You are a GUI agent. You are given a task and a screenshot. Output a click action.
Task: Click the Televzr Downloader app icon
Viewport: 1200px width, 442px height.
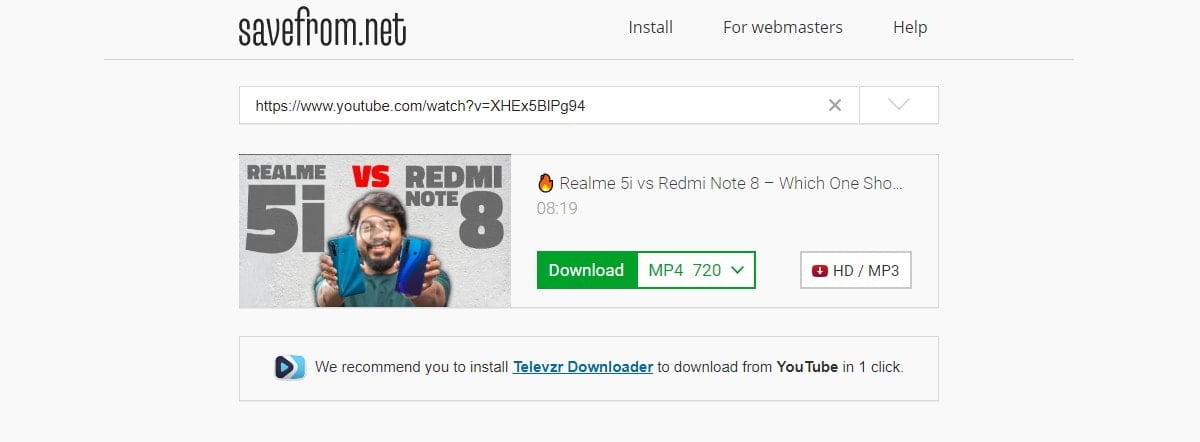click(289, 367)
